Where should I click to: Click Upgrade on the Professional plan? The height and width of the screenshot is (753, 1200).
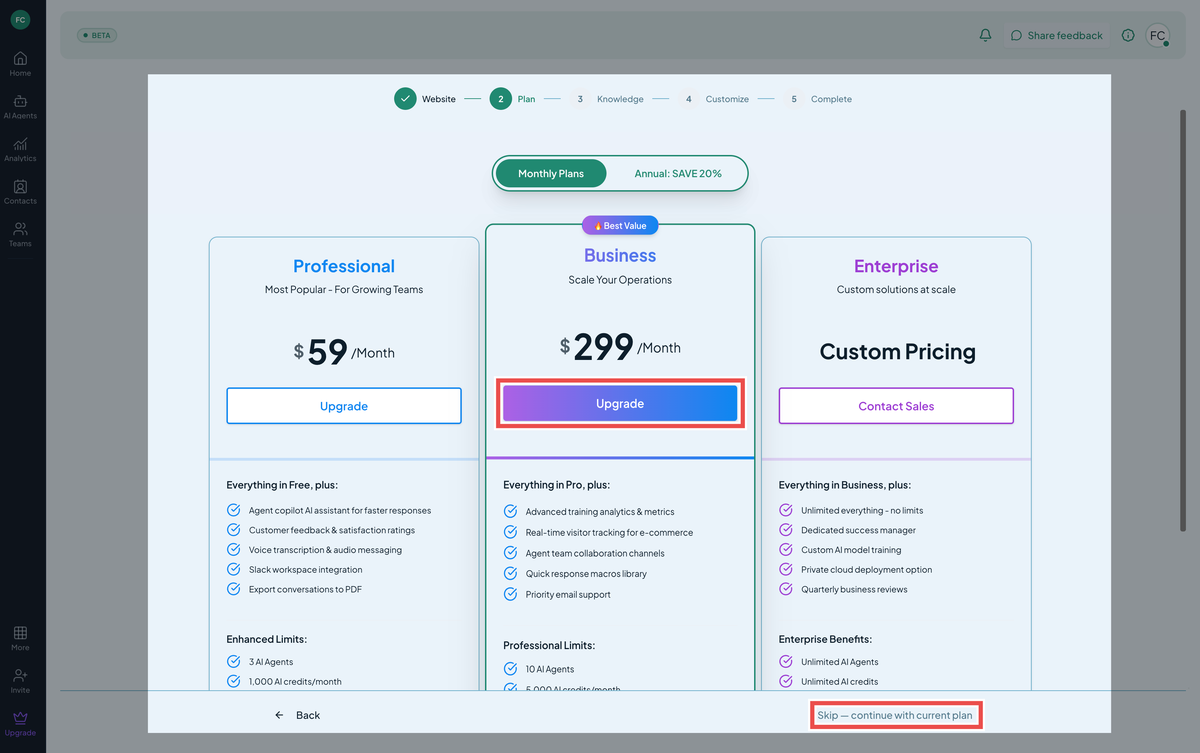click(344, 406)
